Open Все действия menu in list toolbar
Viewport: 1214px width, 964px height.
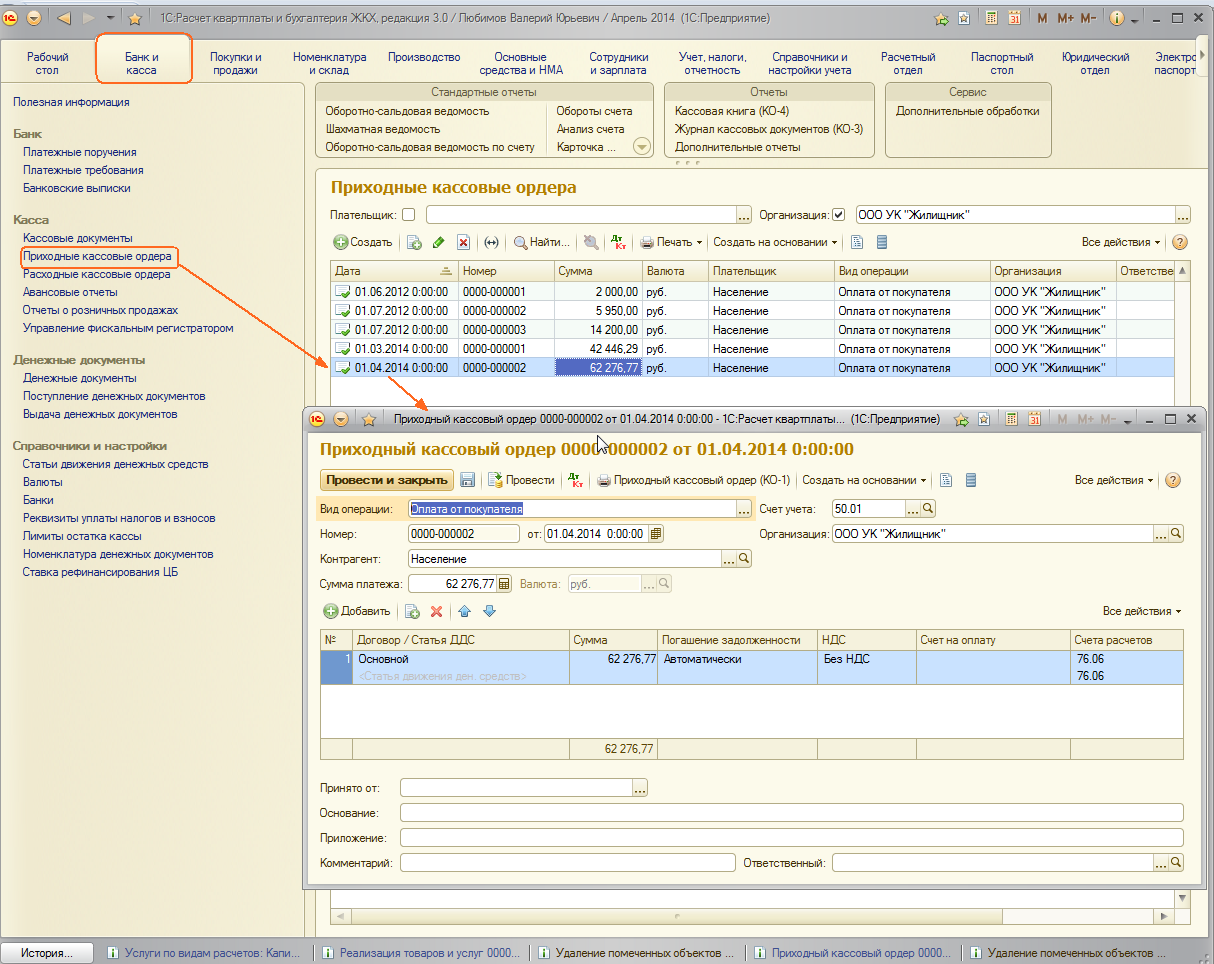[x=1121, y=242]
